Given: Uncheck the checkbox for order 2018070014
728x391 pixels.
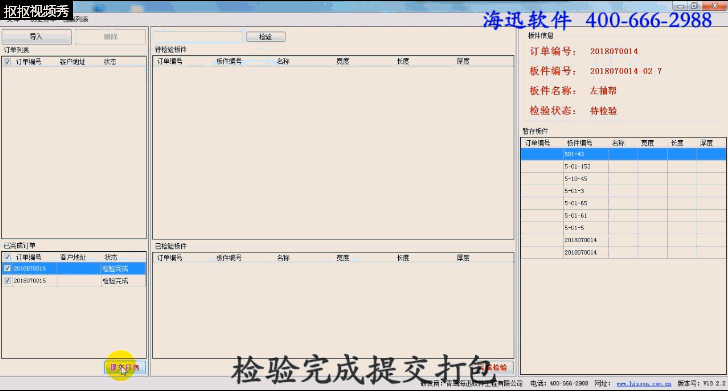Looking at the screenshot, I should point(7,268).
